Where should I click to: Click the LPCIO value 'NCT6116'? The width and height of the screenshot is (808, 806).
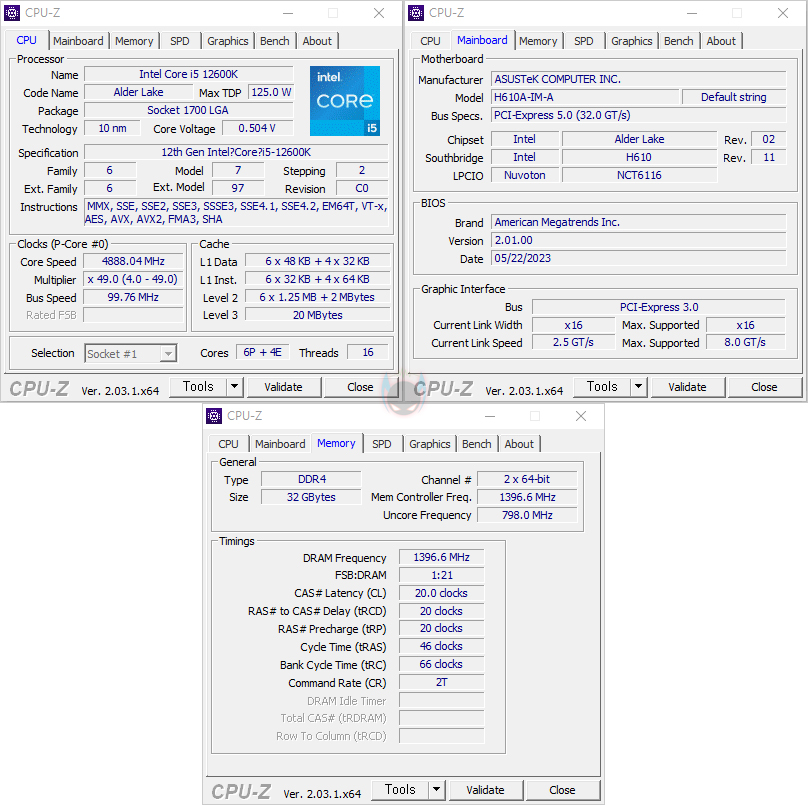point(639,175)
